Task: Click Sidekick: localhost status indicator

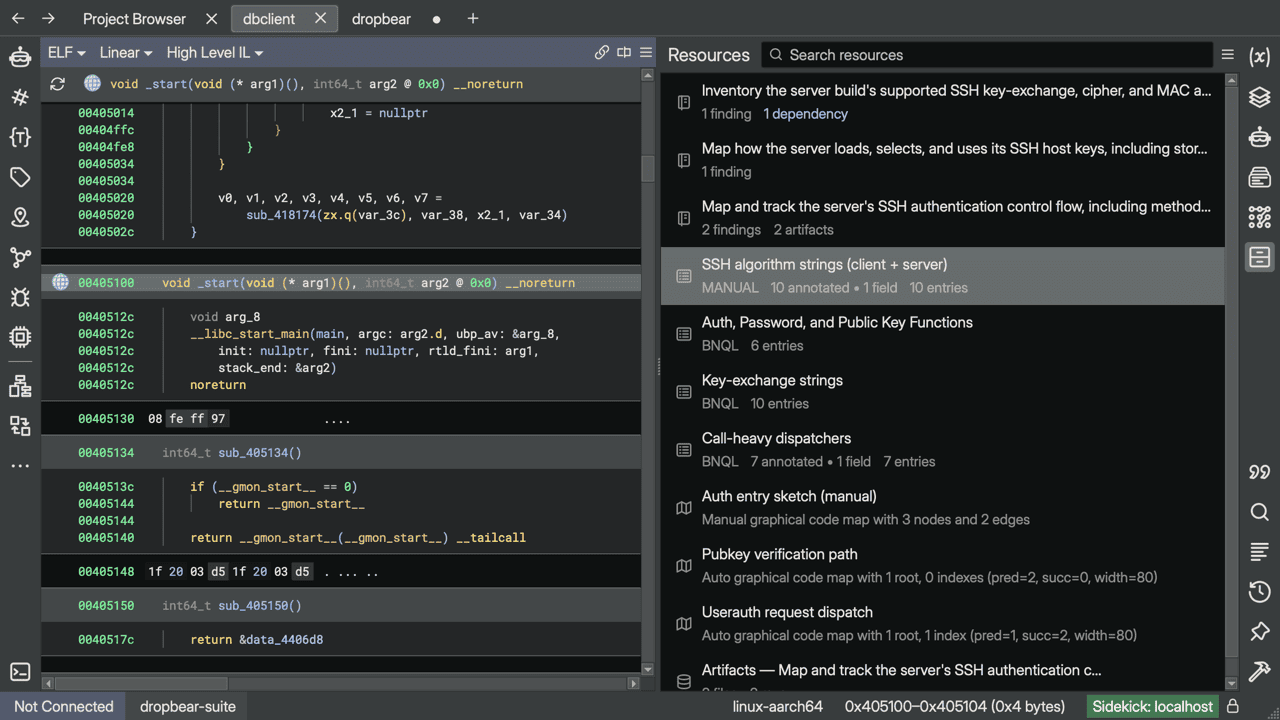Action: click(1153, 706)
